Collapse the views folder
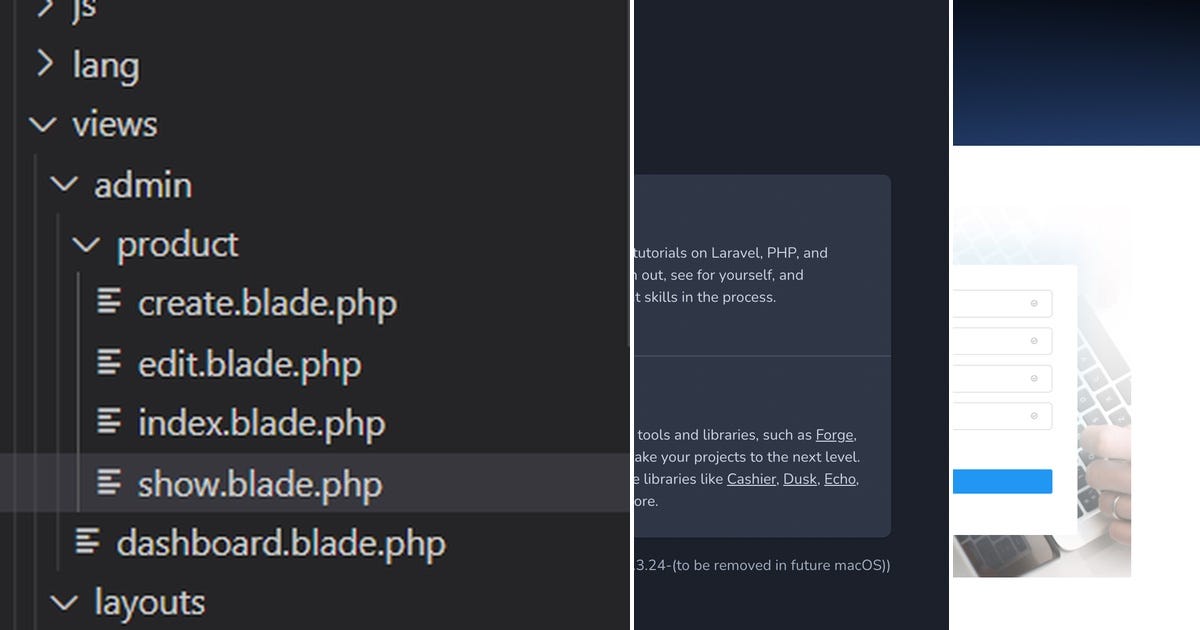 (x=42, y=124)
